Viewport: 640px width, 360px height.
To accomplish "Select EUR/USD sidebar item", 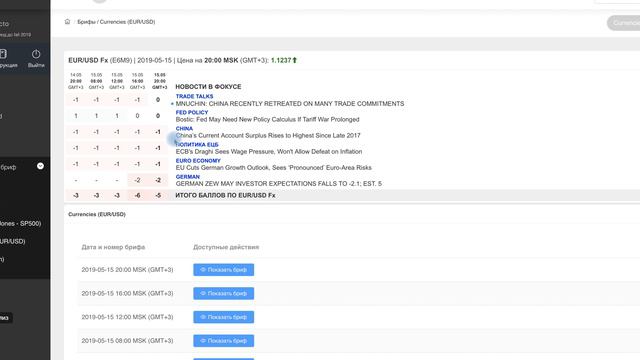I will (13, 241).
